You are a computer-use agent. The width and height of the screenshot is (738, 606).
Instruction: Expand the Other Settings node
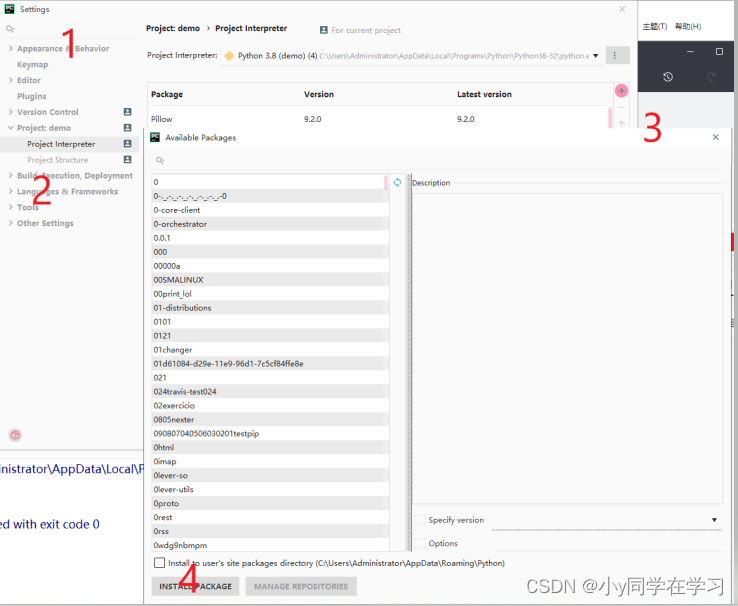pos(10,223)
